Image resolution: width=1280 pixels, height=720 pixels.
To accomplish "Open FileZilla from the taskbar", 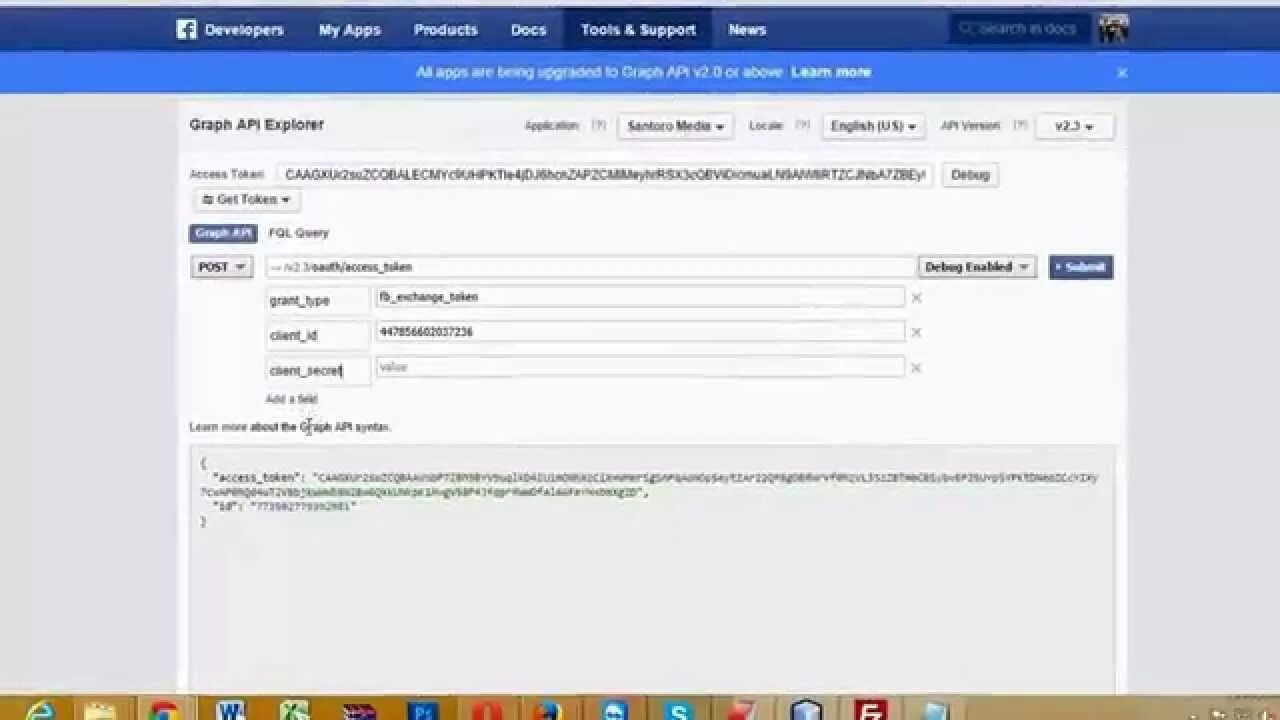I will (871, 709).
